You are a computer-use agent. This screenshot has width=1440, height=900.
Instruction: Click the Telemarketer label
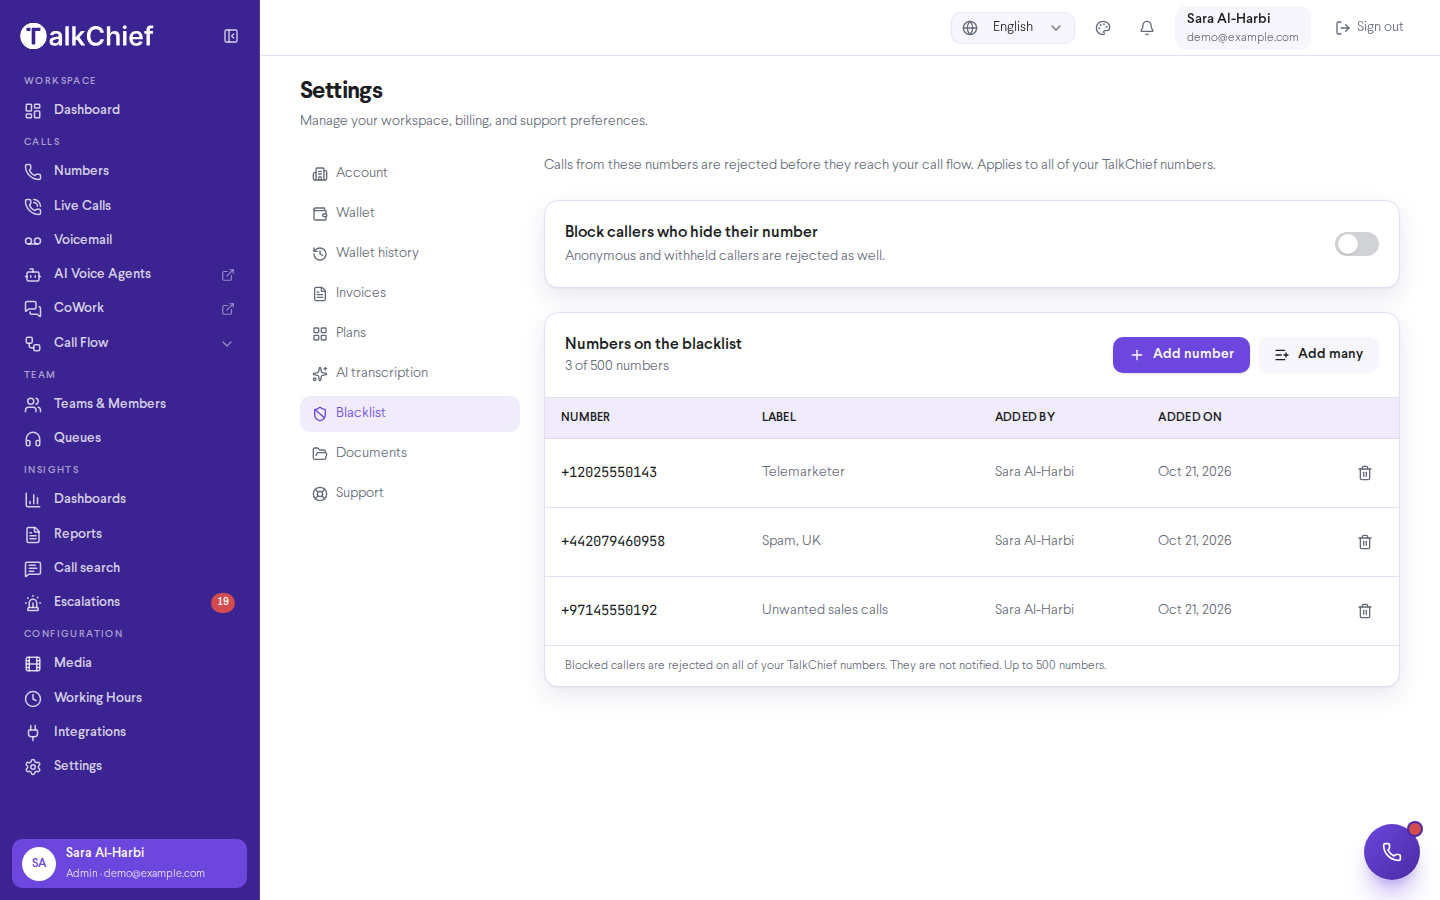coord(803,472)
